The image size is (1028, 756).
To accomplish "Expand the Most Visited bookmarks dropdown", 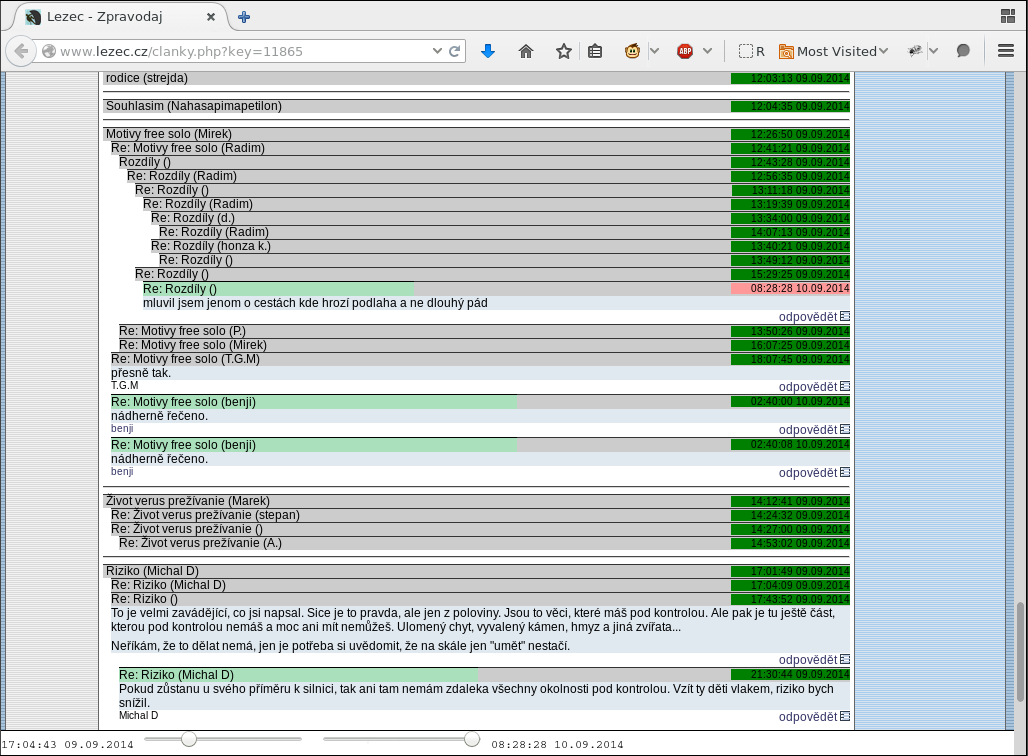I will click(834, 51).
